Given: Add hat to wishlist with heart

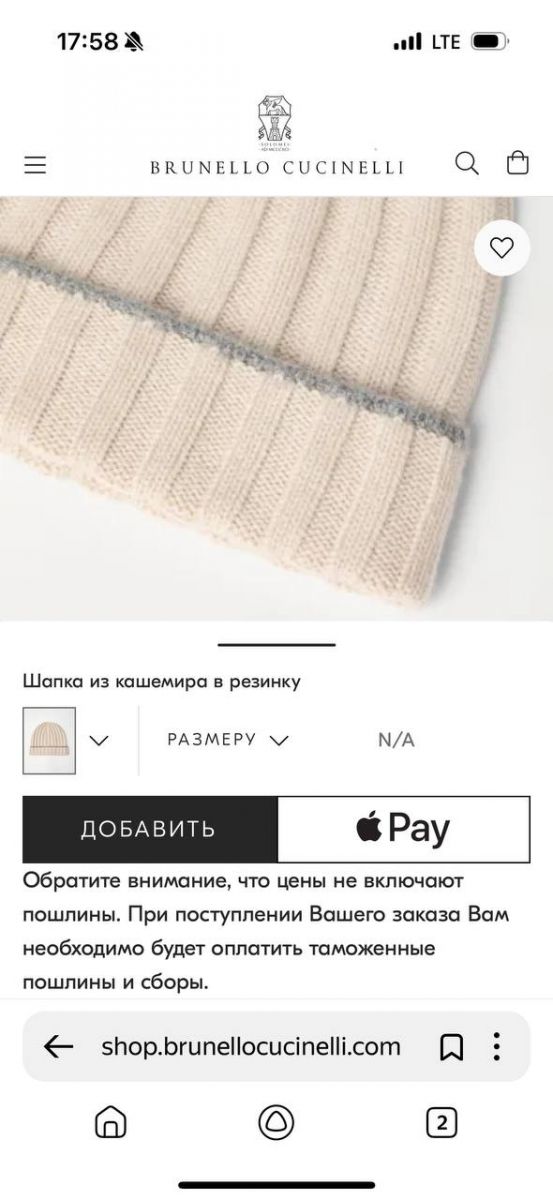Looking at the screenshot, I should 501,247.
